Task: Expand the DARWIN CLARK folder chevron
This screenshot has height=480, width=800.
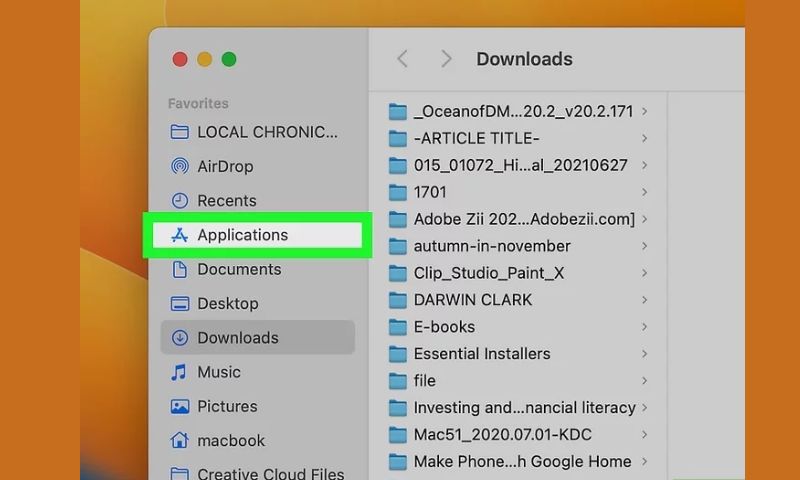Action: [645, 300]
